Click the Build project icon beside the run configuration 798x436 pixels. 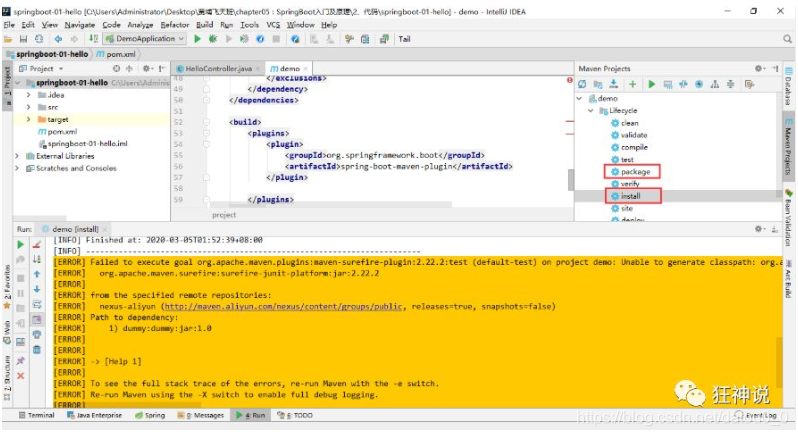(x=93, y=39)
